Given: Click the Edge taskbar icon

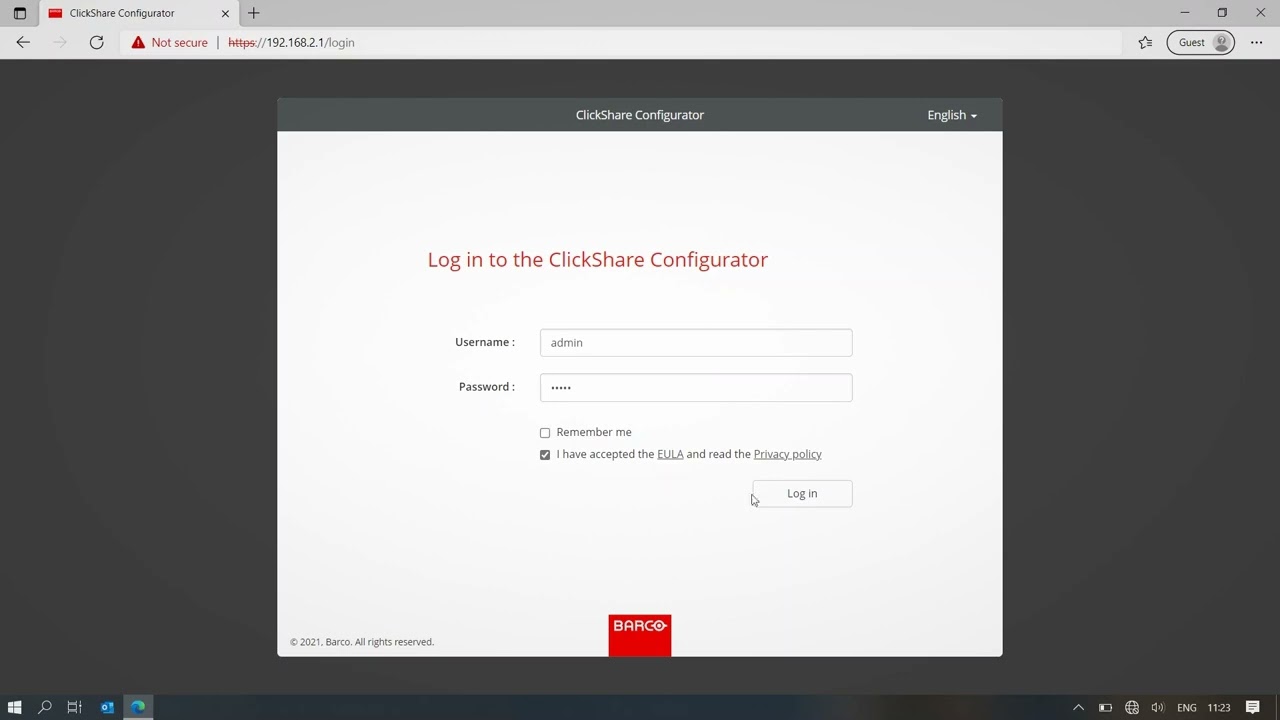Looking at the screenshot, I should tap(138, 707).
